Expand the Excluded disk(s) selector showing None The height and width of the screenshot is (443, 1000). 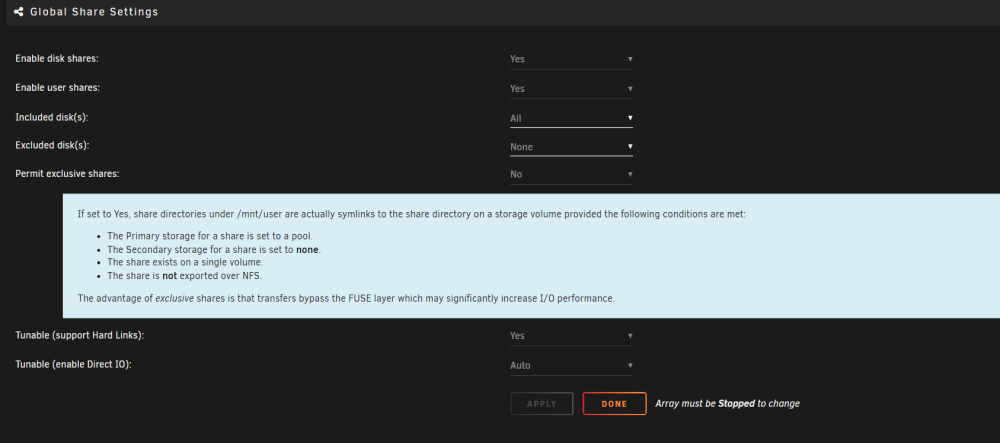571,147
